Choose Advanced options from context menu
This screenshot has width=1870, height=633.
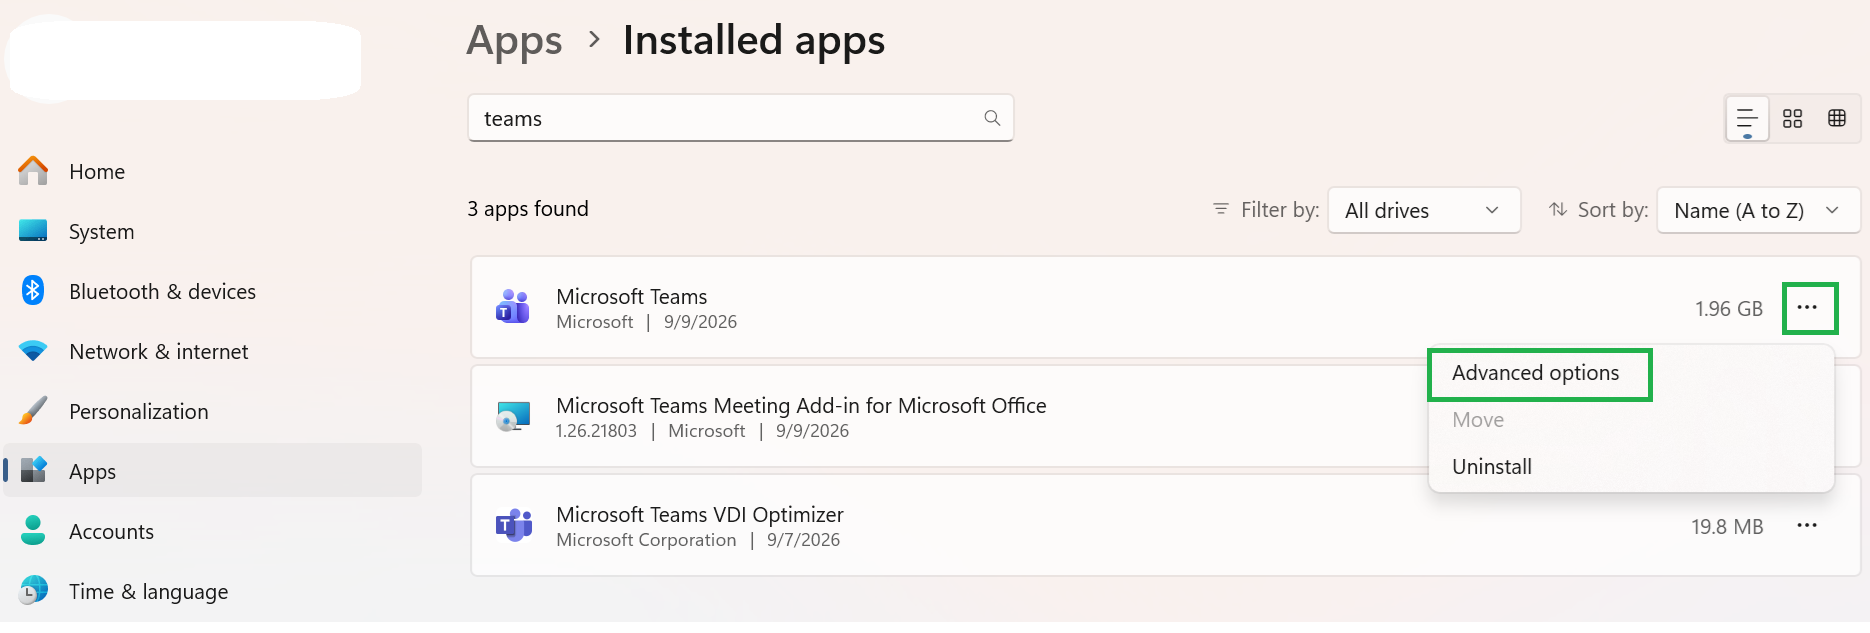click(1536, 373)
